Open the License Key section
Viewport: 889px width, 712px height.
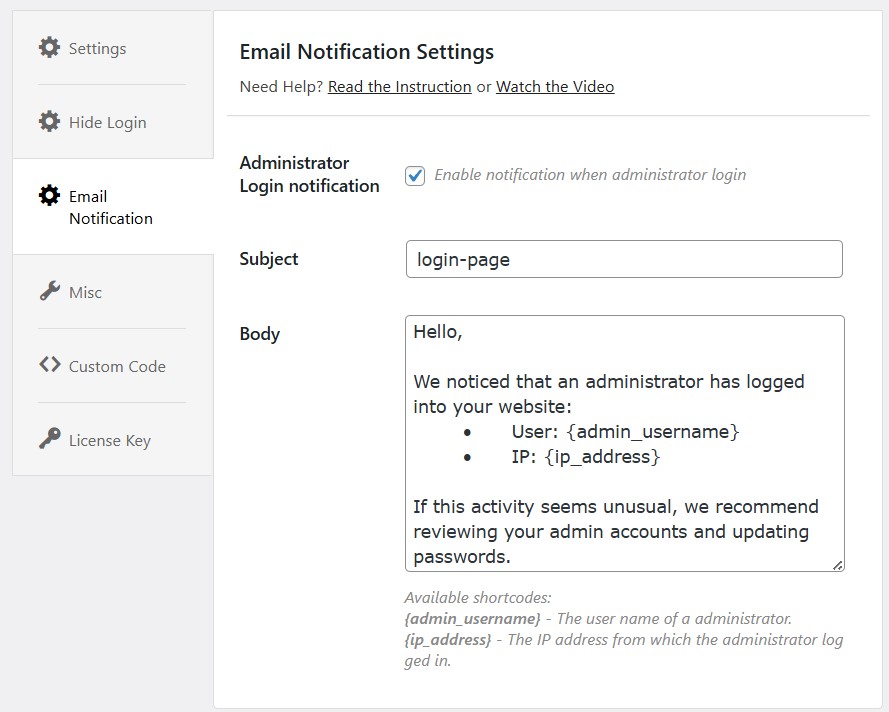[112, 440]
